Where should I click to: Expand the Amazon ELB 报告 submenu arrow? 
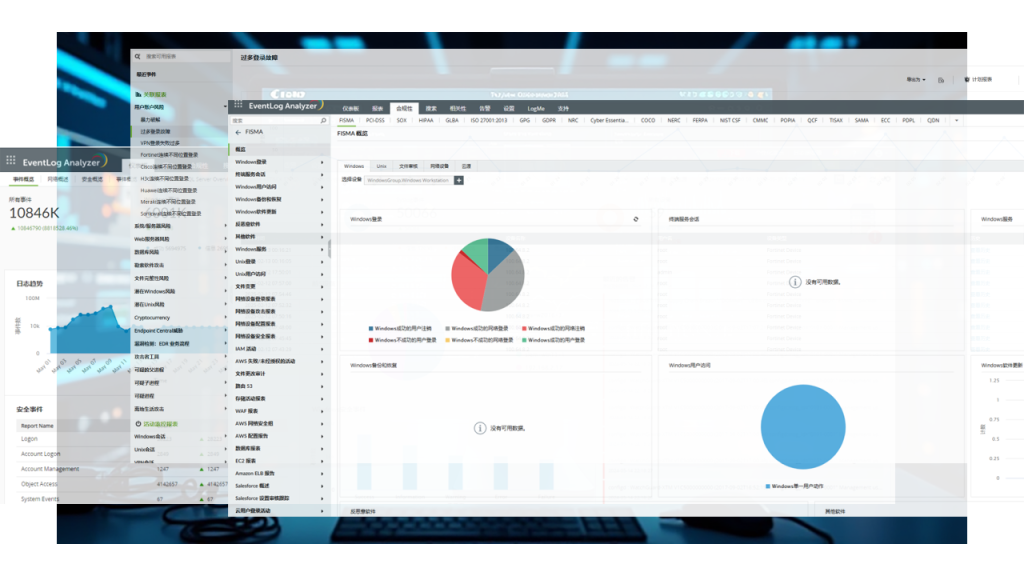click(x=322, y=473)
